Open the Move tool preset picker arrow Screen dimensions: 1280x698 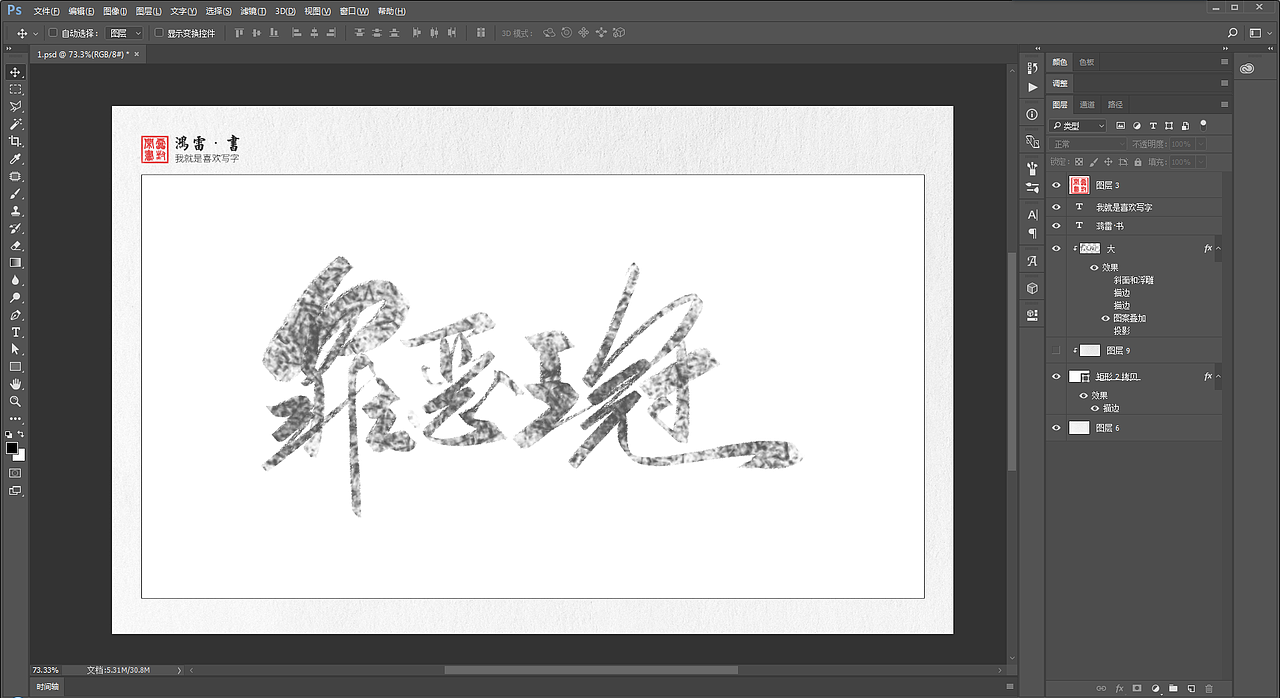[35, 33]
